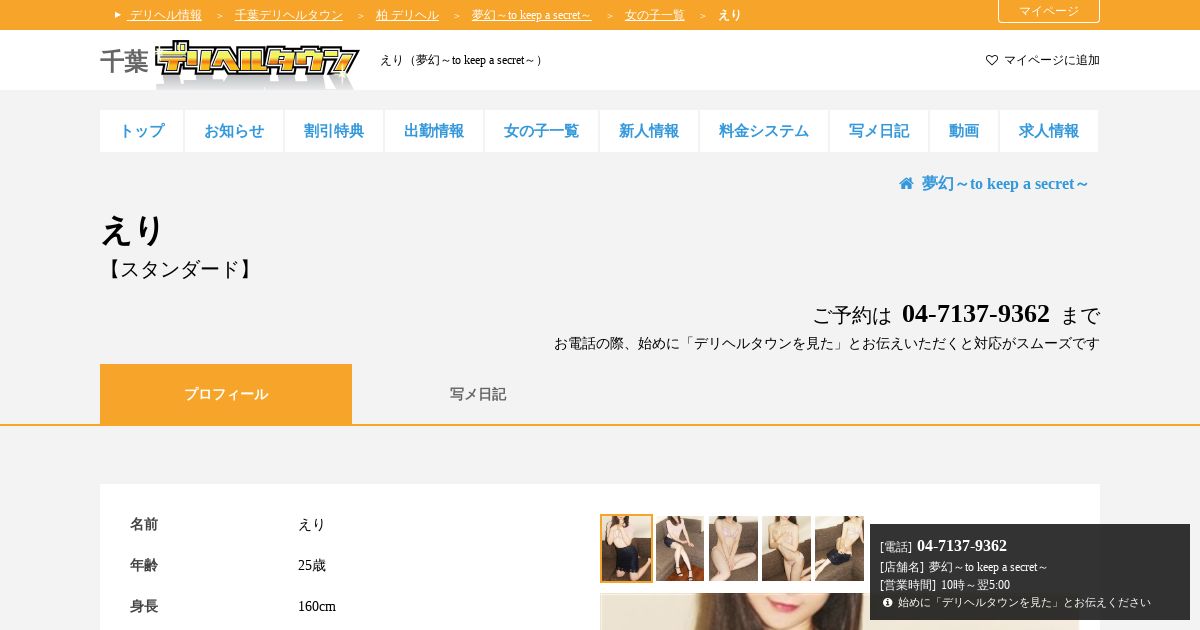The height and width of the screenshot is (630, 1200).
Task: Click the 名前 row label
Action: point(144,525)
